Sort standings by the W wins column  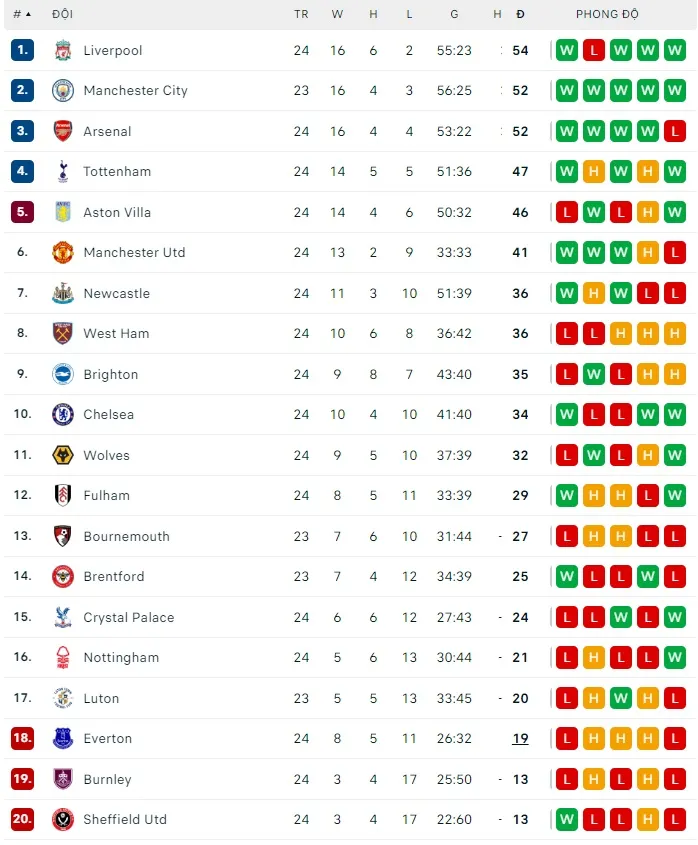(x=337, y=14)
